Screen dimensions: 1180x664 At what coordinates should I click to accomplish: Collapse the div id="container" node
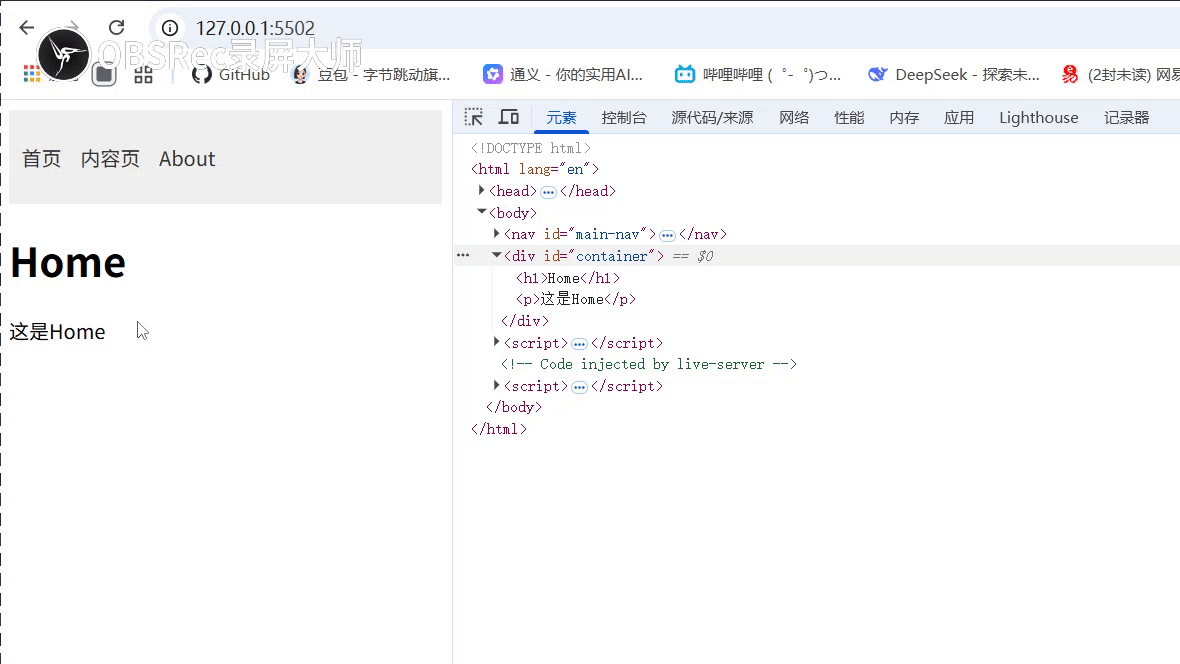(497, 256)
